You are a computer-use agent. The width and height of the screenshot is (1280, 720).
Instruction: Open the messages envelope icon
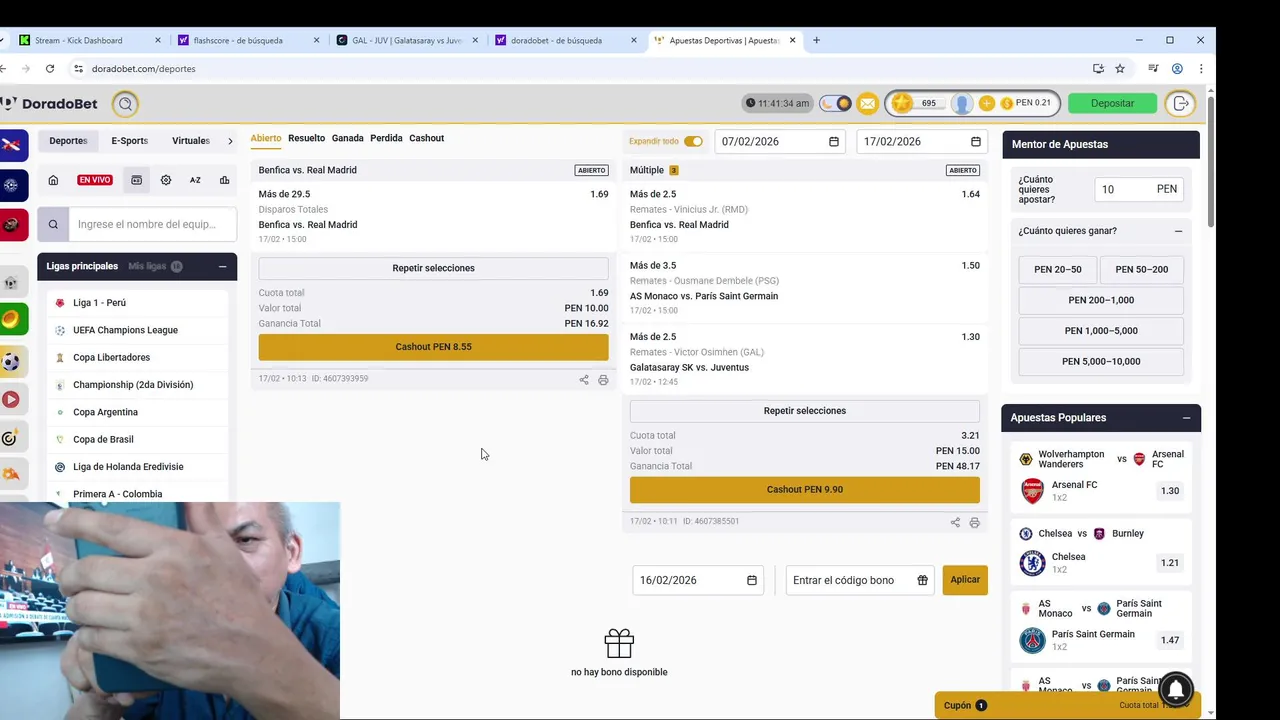click(867, 103)
